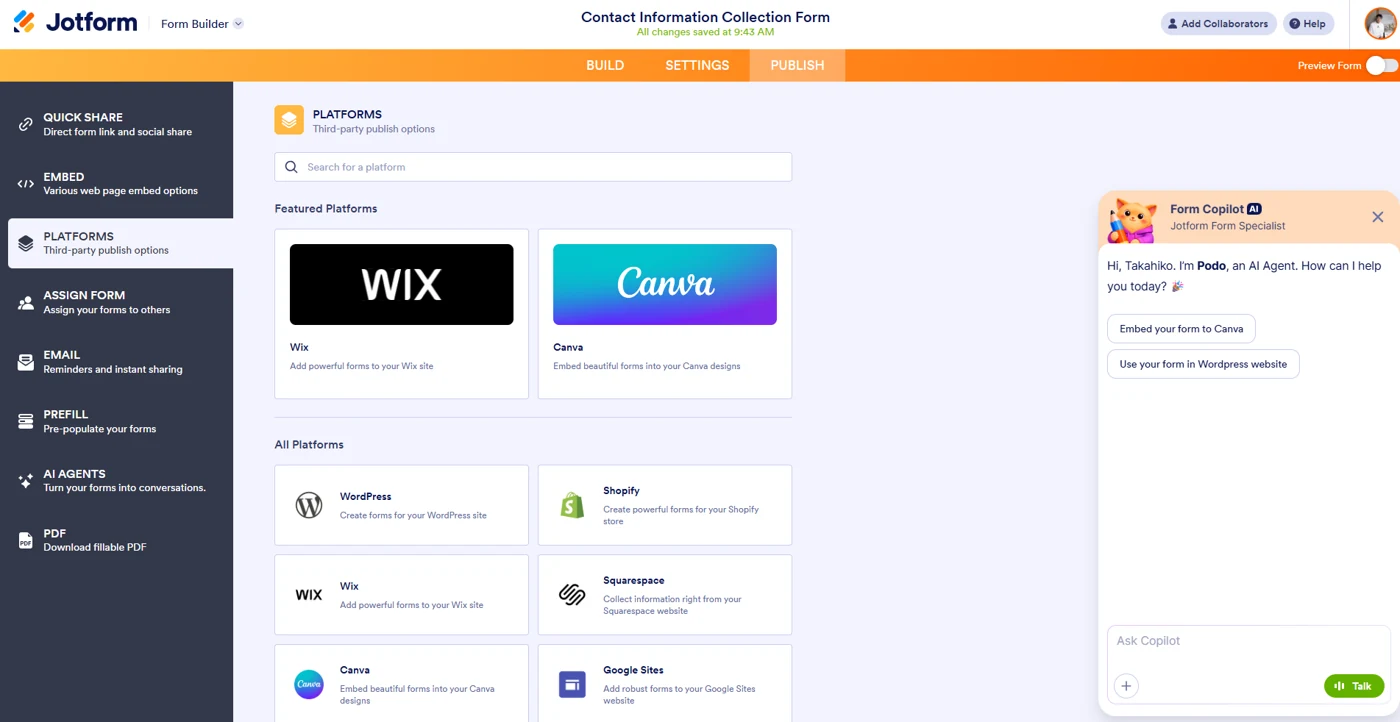Toggle the Preview Form switch

1382,65
